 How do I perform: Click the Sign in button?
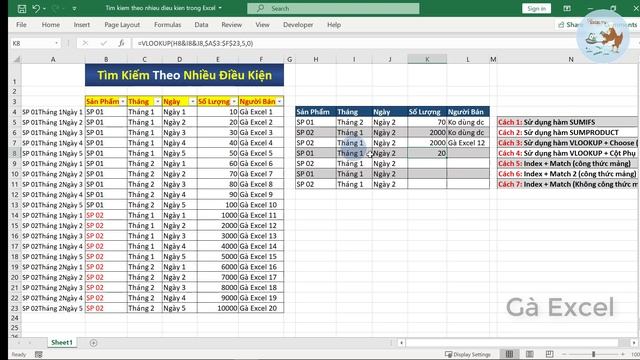pyautogui.click(x=536, y=9)
